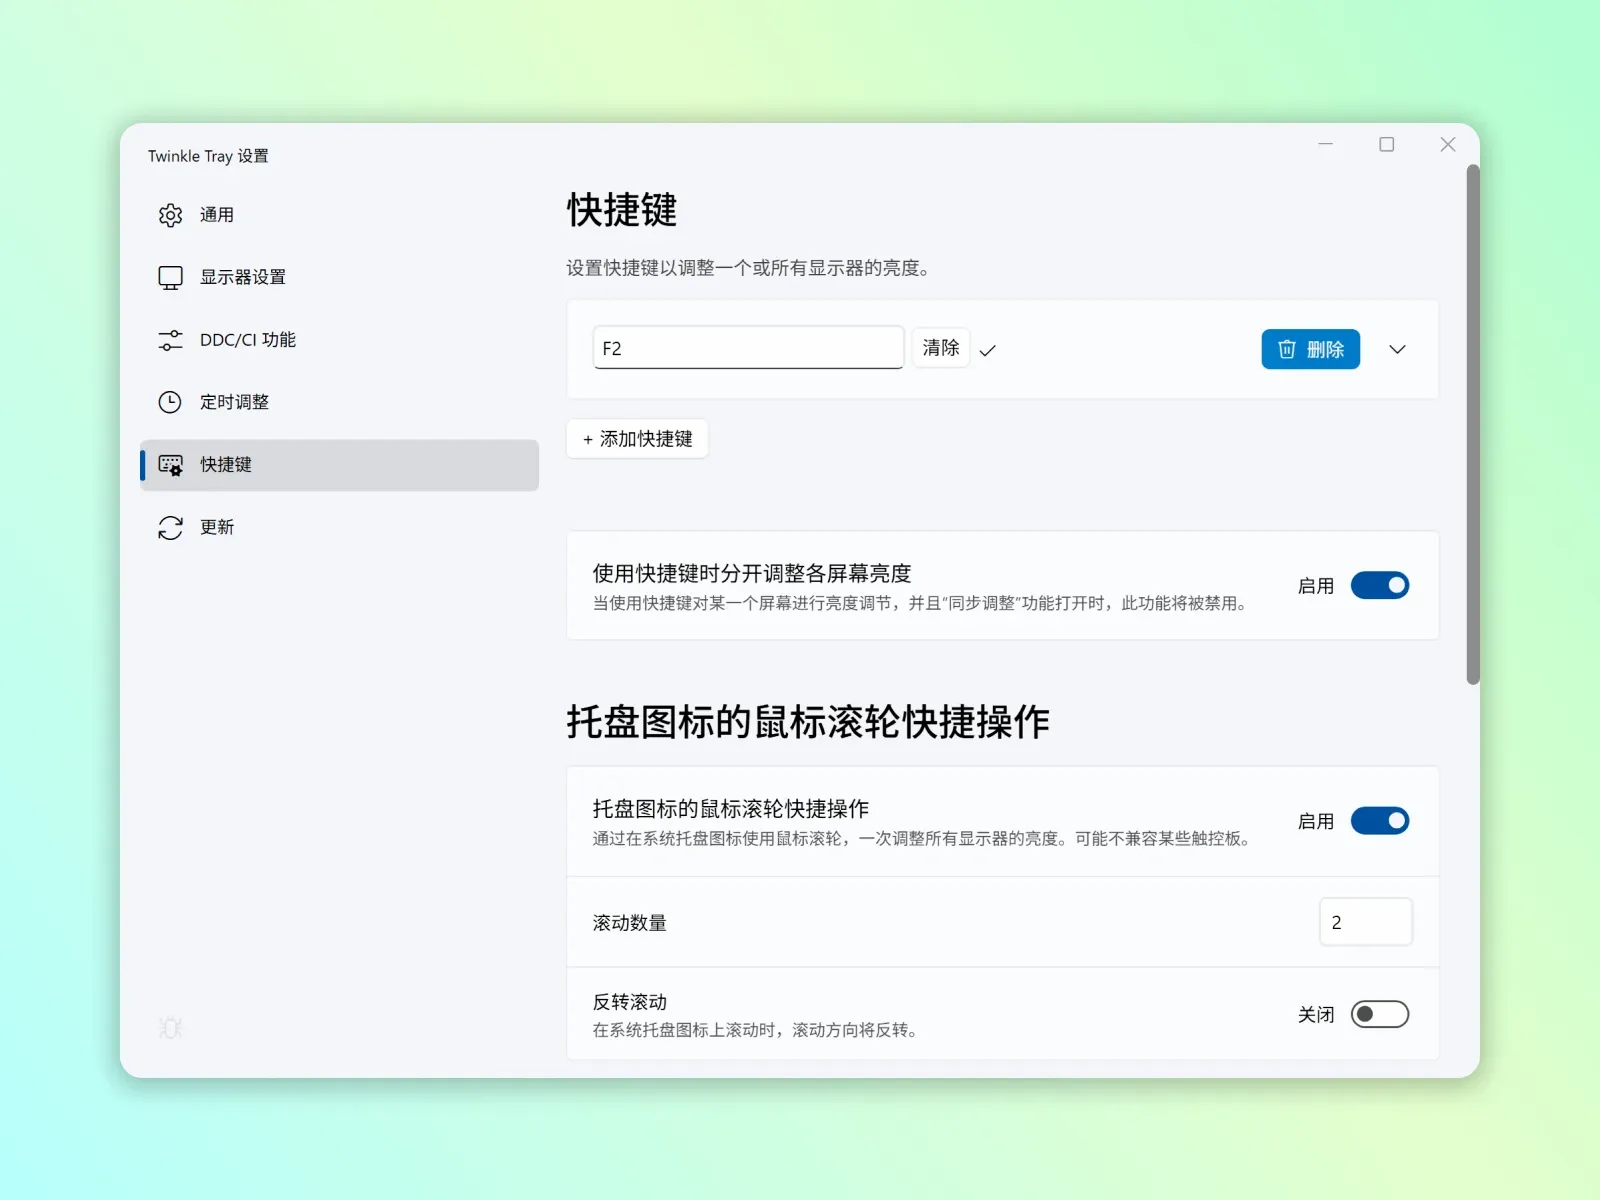The height and width of the screenshot is (1200, 1600).
Task: Switch to the 定时调整 page
Action: 340,402
